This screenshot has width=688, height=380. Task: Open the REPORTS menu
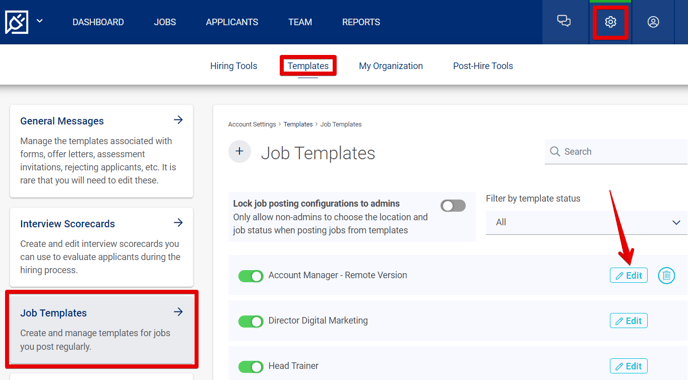tap(361, 22)
